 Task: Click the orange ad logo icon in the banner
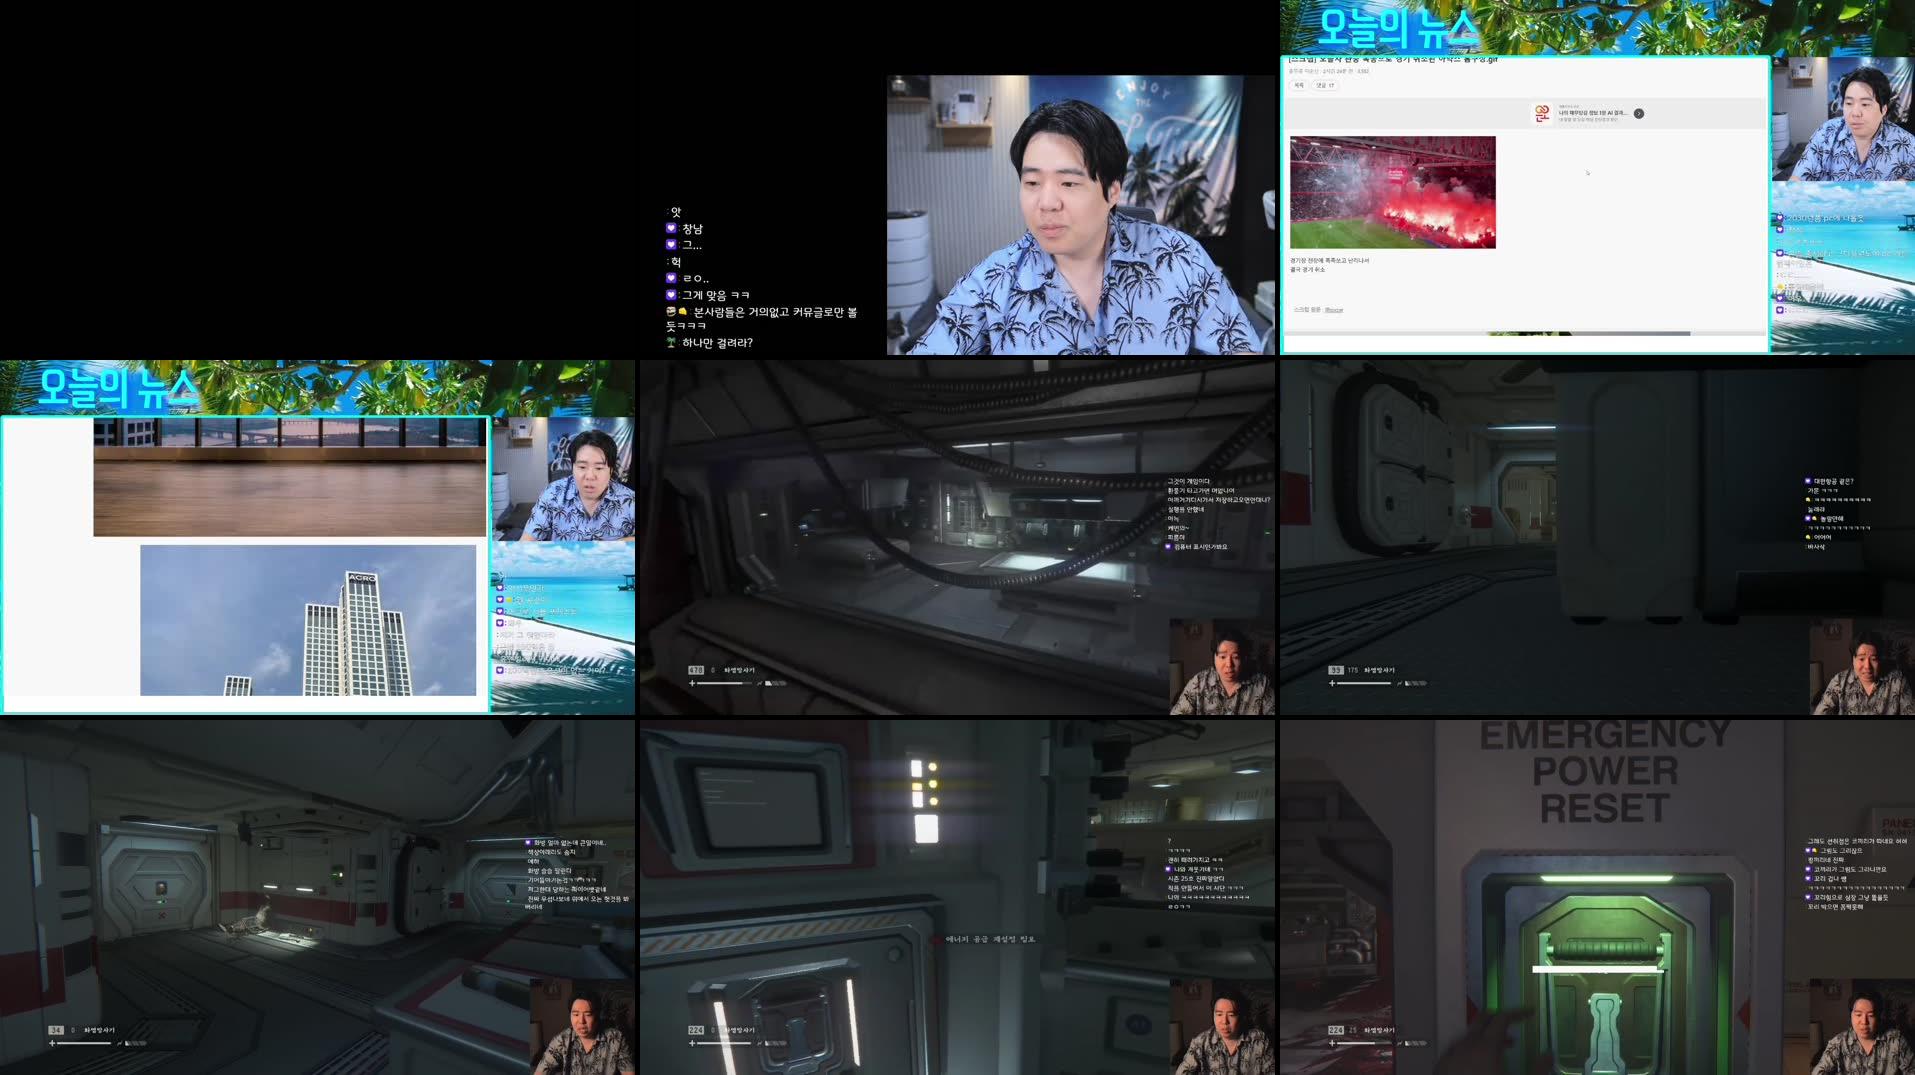tap(1543, 113)
